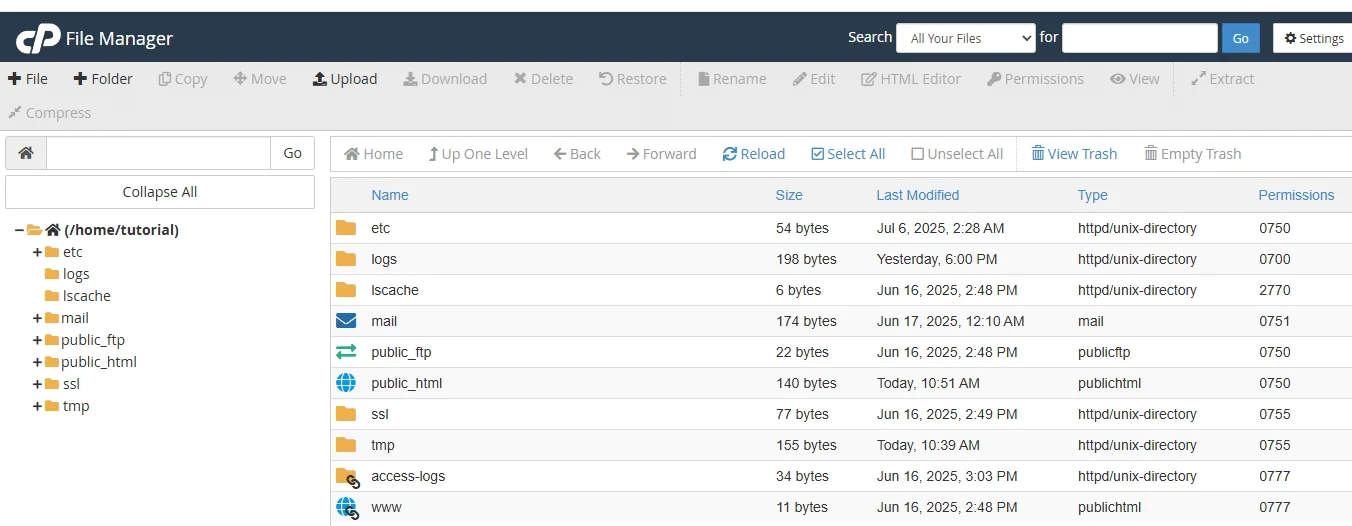Screen dimensions: 1352x526
Task: Navigate Forward in the file pane
Action: [x=662, y=154]
